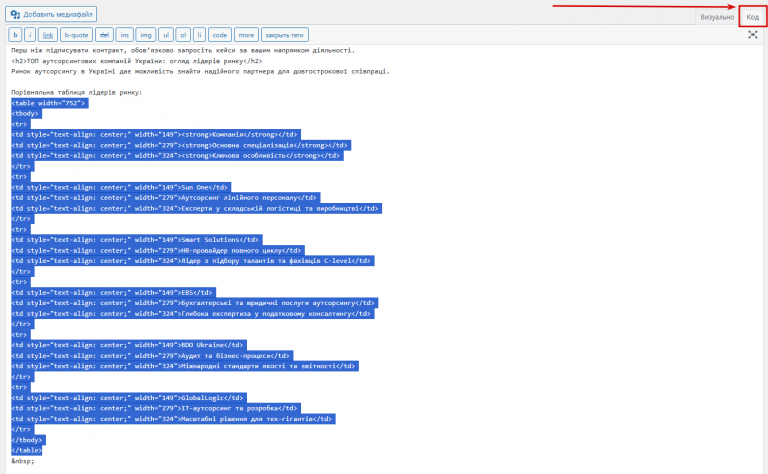Screen dimensions: 768x474
Task: Insert deleted text del tag button
Action: point(104,35)
